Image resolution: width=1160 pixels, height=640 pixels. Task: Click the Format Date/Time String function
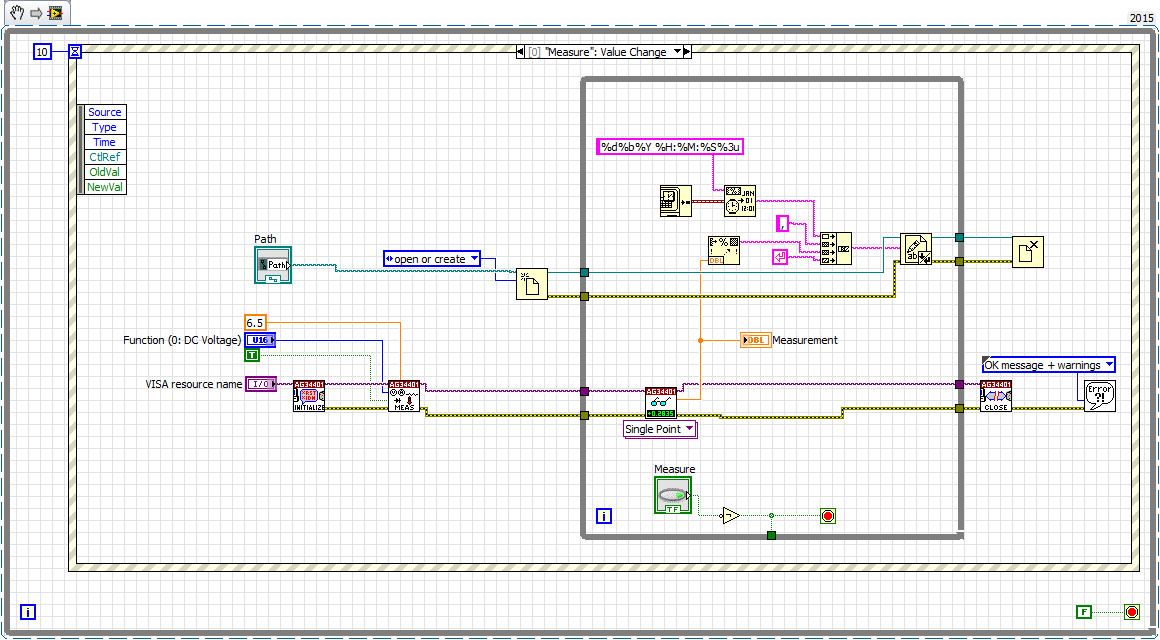click(x=740, y=201)
